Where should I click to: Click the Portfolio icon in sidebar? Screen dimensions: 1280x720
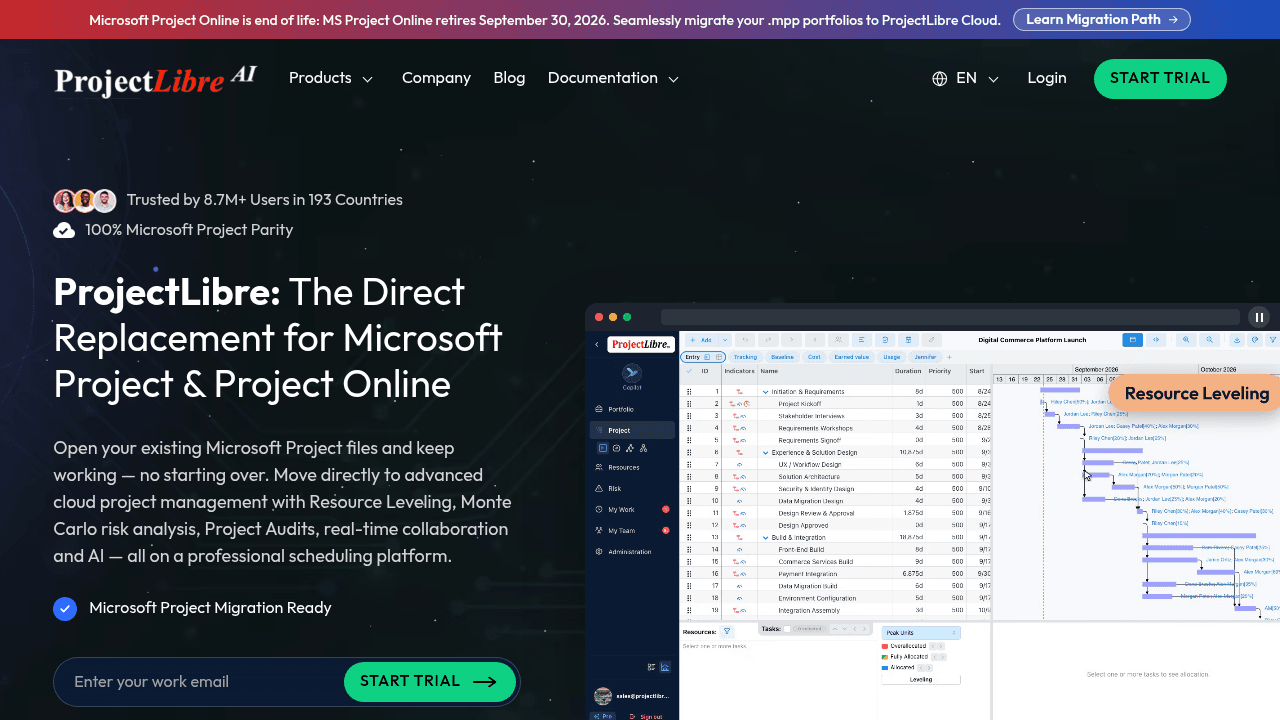pos(599,409)
